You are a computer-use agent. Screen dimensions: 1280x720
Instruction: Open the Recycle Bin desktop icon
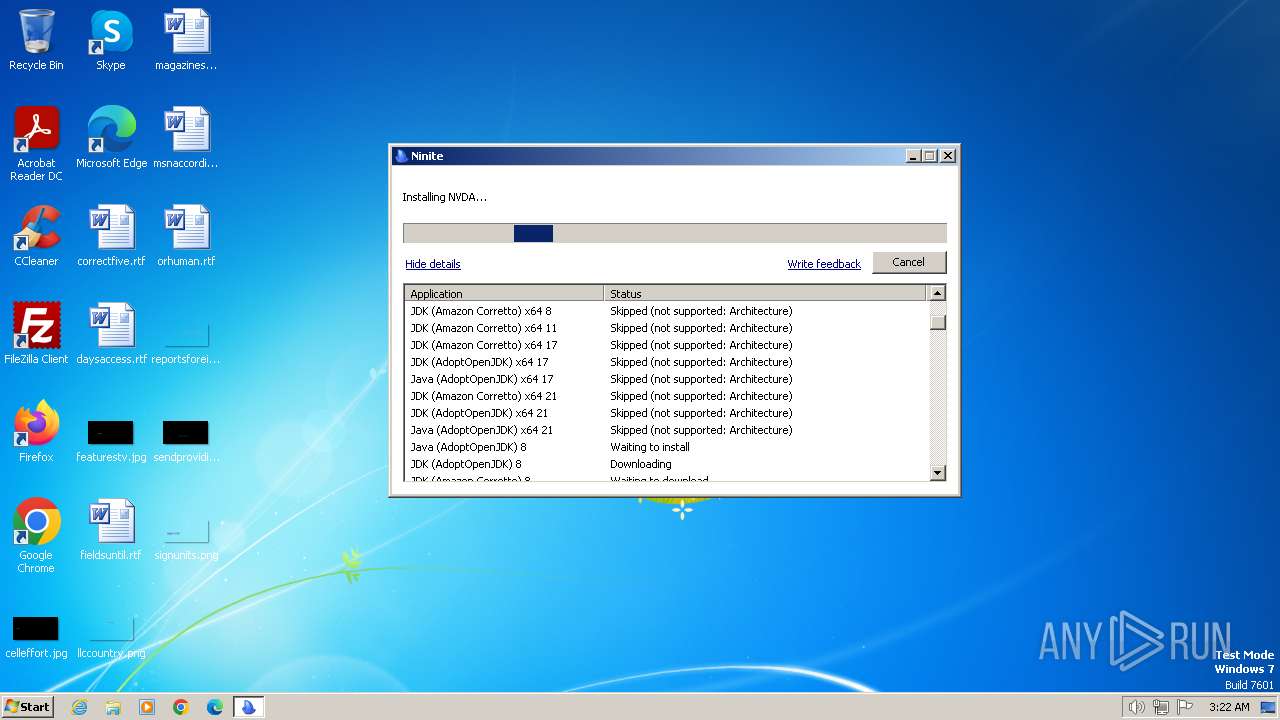coord(36,40)
